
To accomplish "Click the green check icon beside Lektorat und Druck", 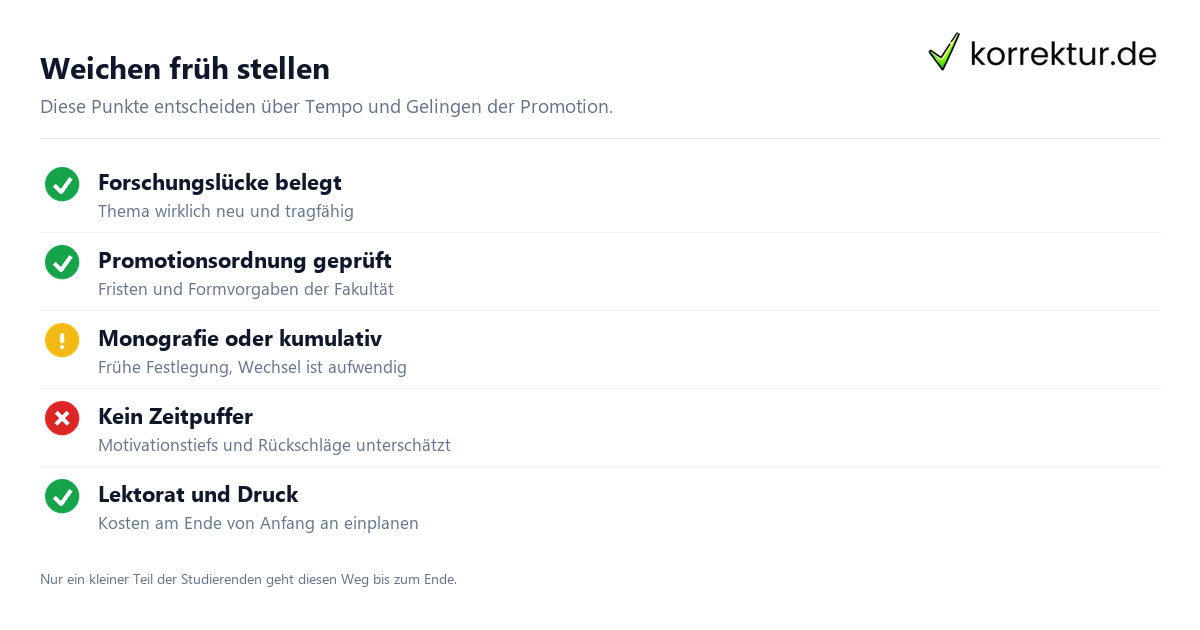I will pyautogui.click(x=62, y=496).
